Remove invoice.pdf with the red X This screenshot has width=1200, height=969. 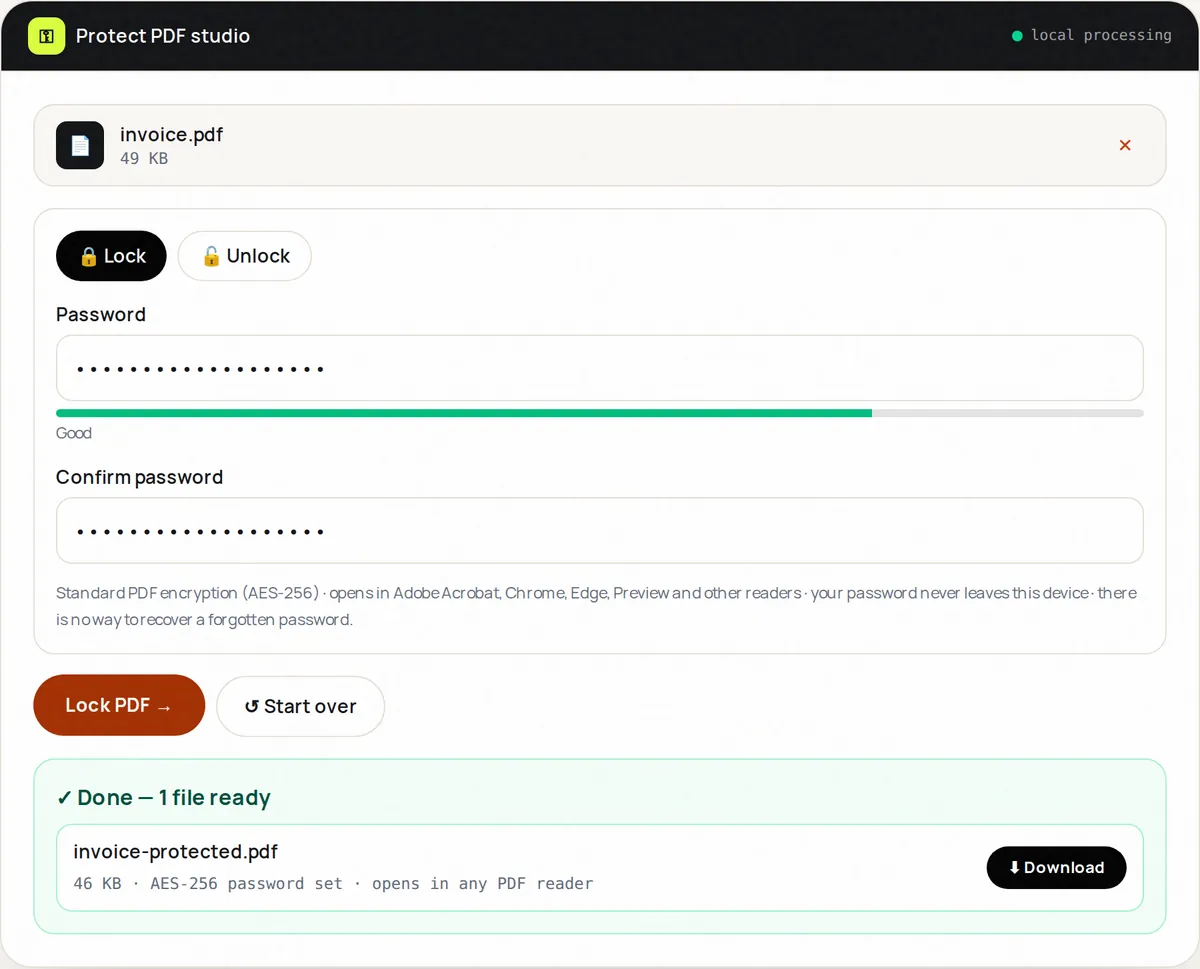pyautogui.click(x=1125, y=145)
